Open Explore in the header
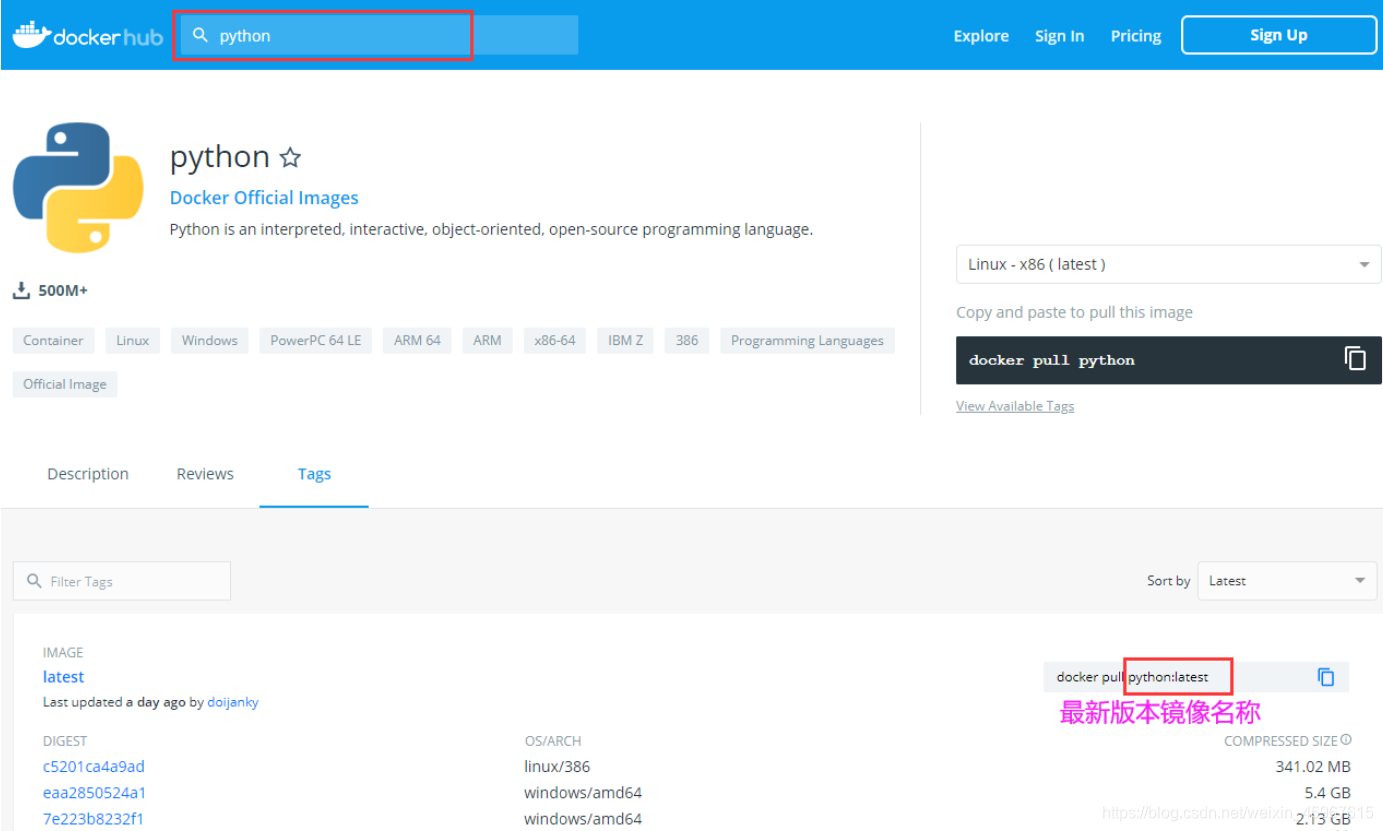Screen dimensions: 1383x831 coord(981,36)
